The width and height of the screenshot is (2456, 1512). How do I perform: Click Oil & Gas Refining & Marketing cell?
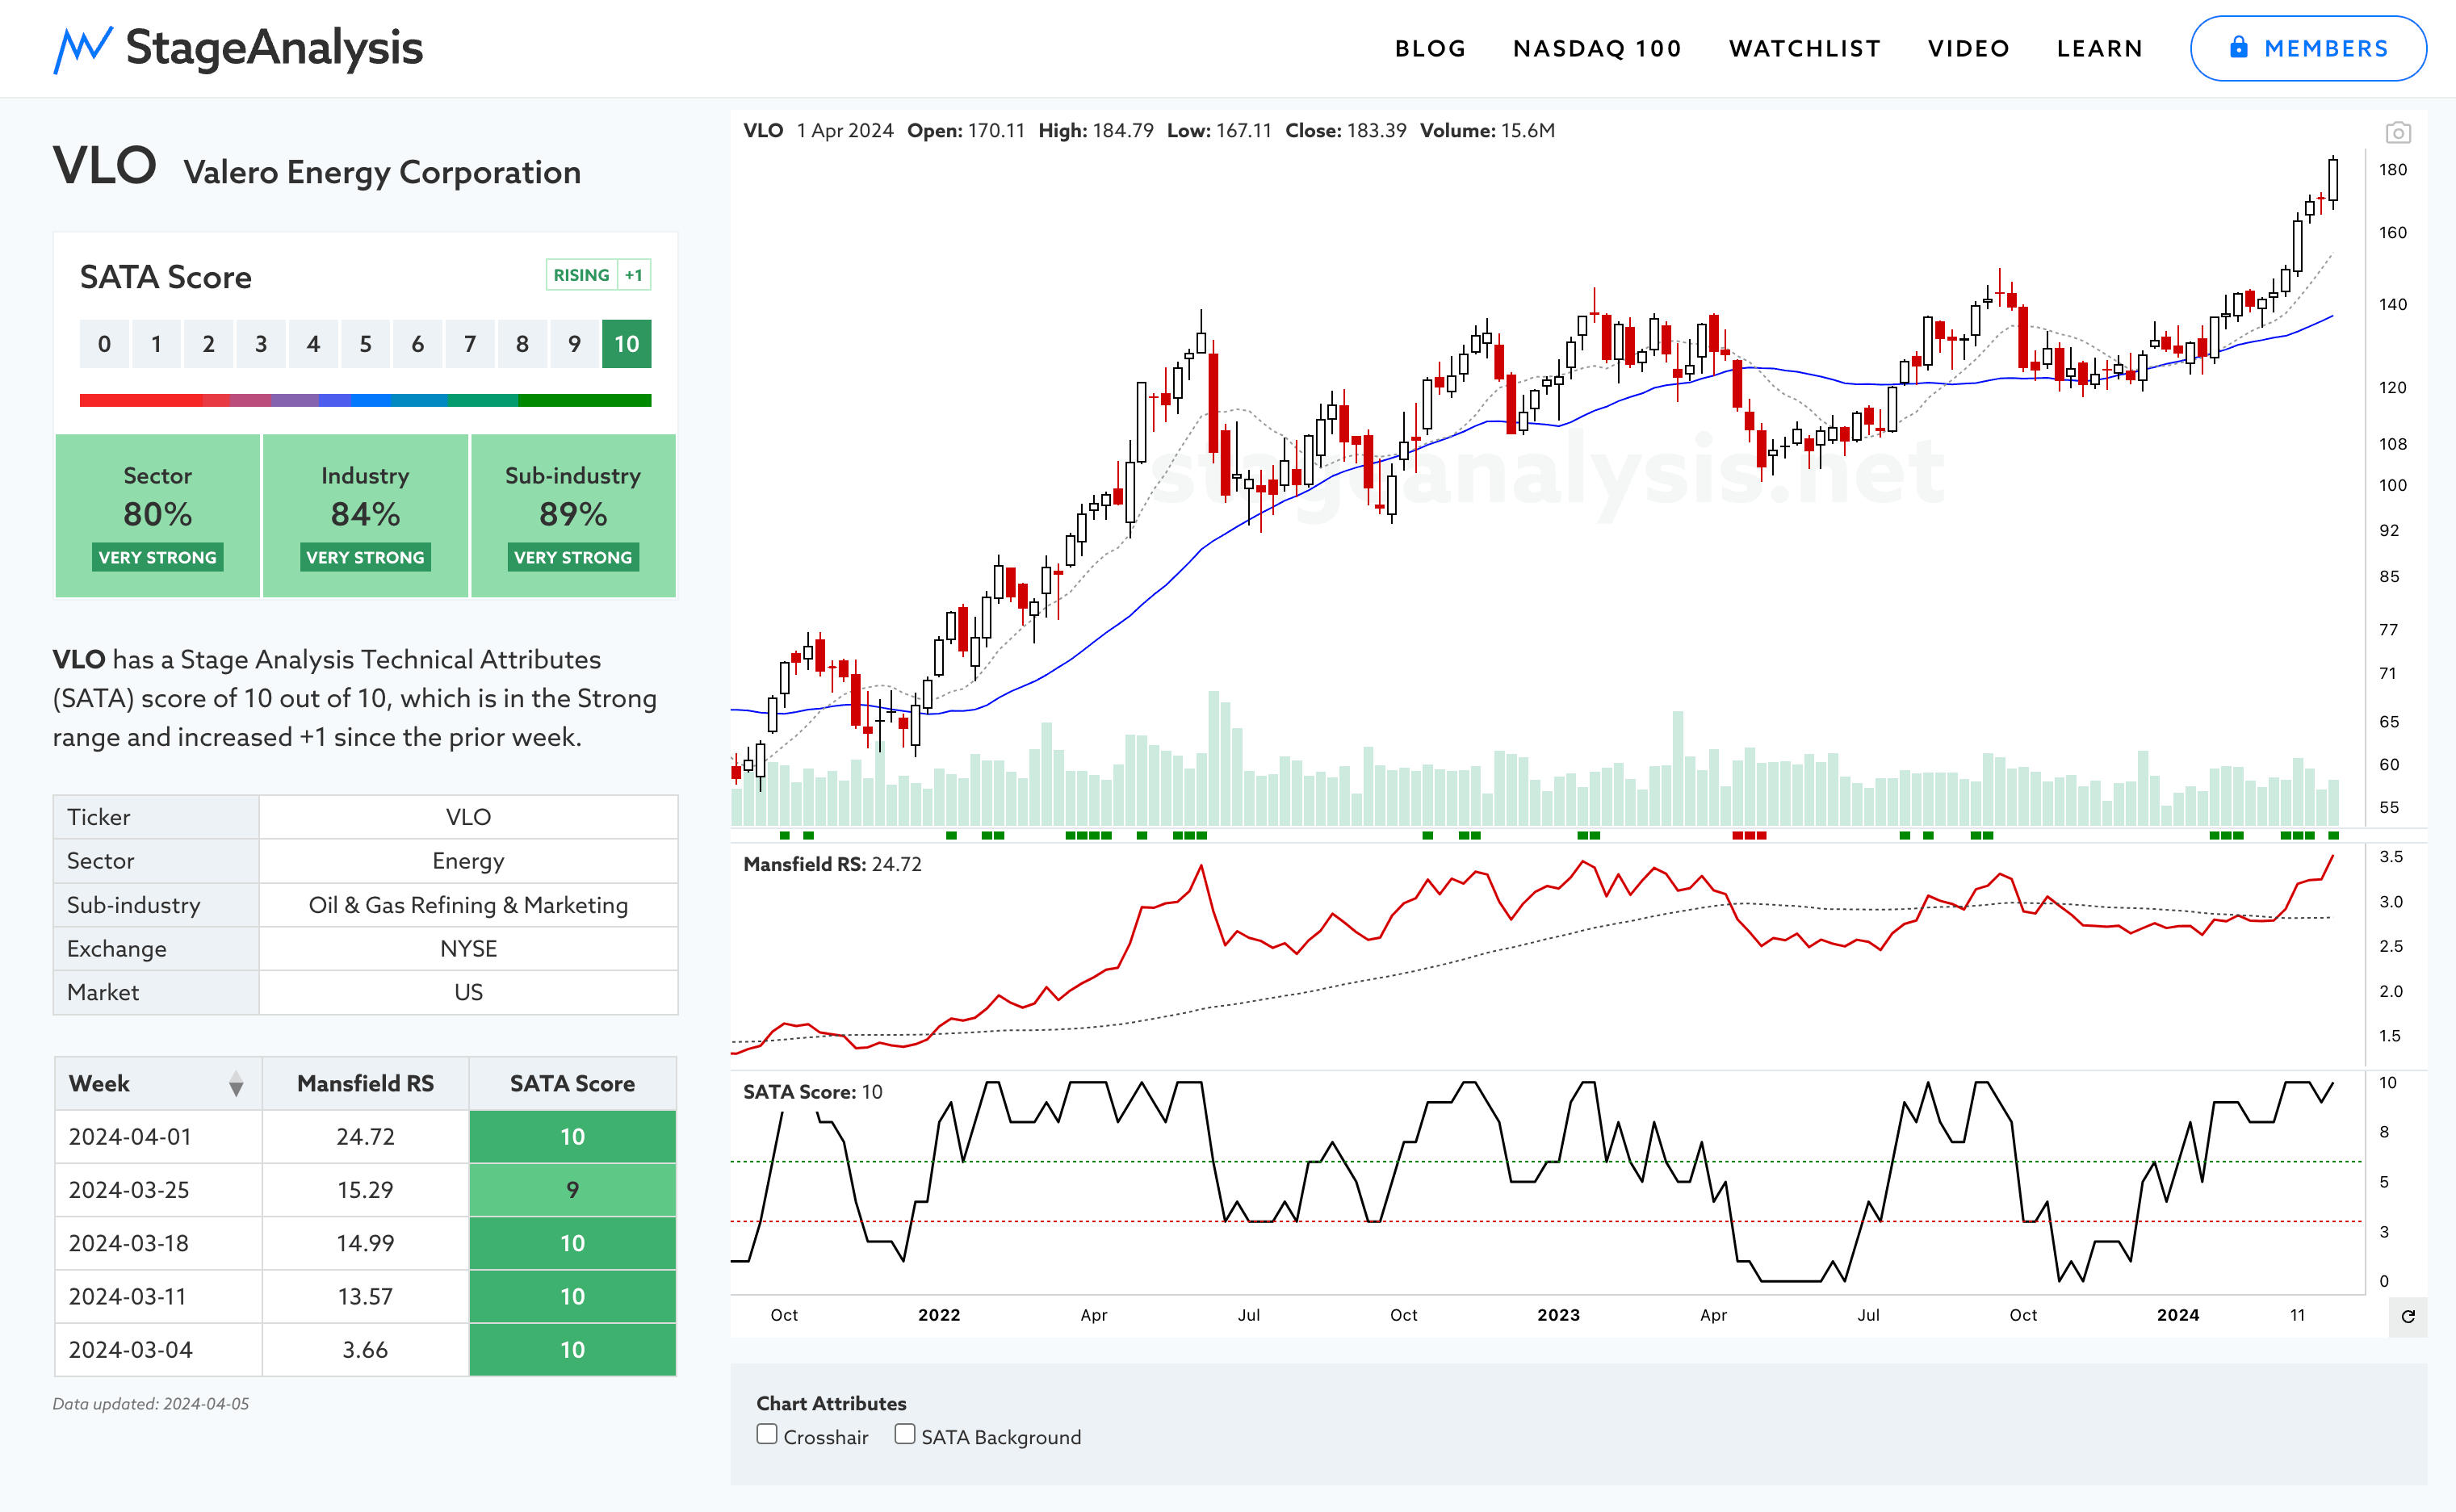[468, 905]
